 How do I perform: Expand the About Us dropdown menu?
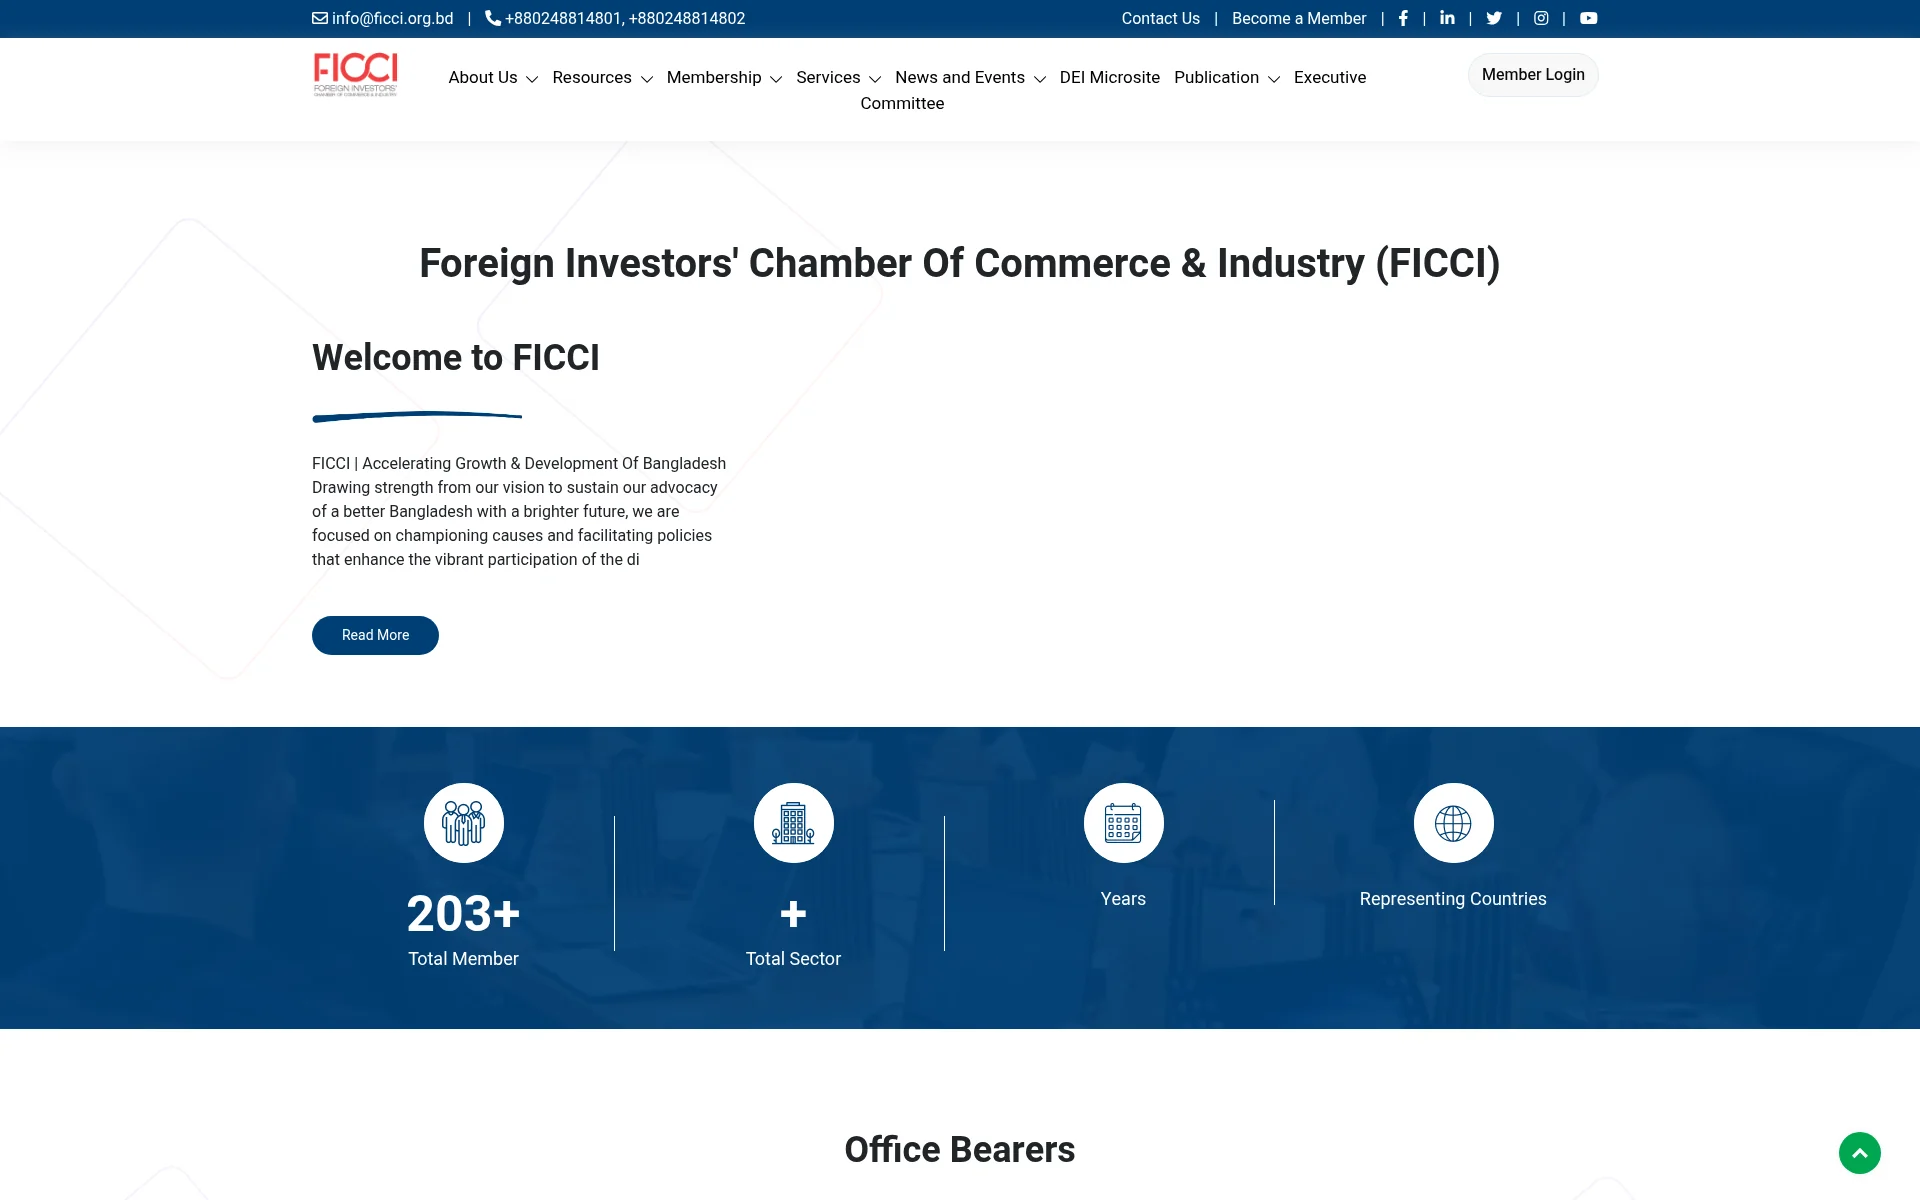pos(493,77)
